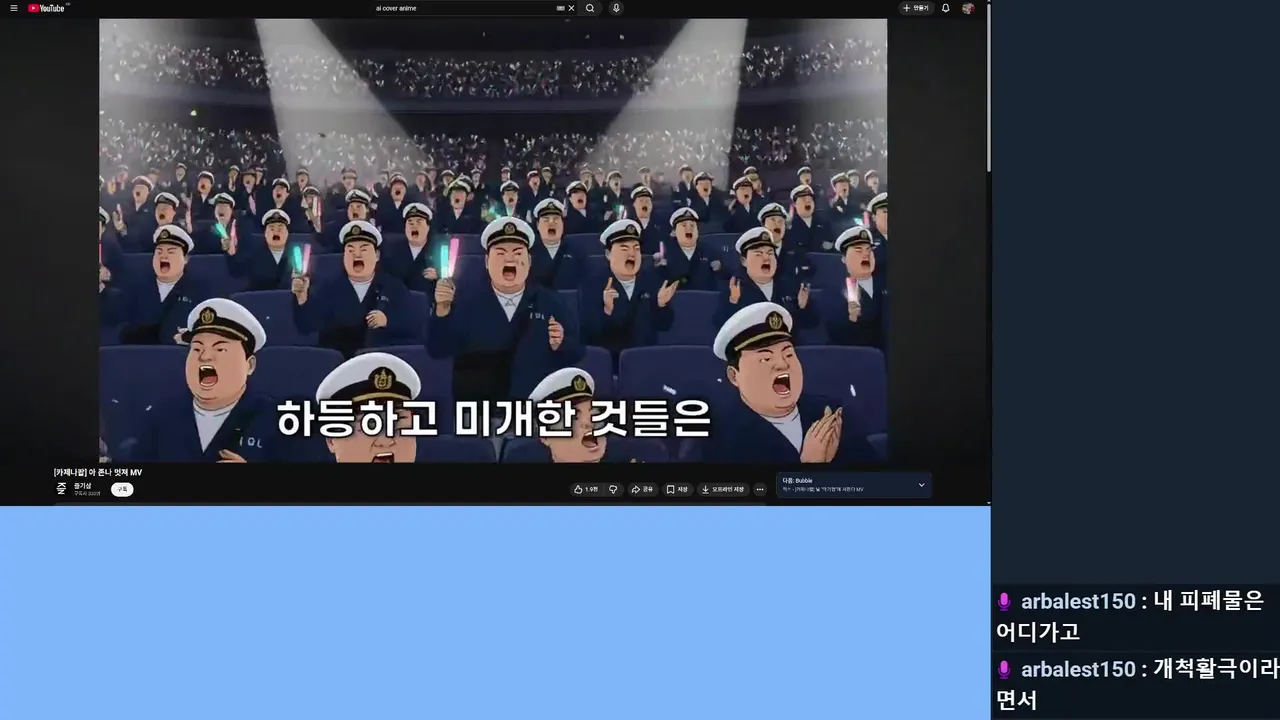1280x720 pixels.
Task: Visit the 줄기상 channel name link
Action: tap(82, 486)
